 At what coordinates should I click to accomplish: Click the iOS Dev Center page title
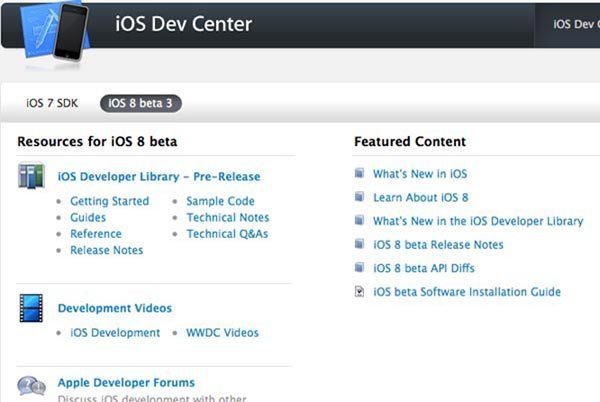pos(184,24)
